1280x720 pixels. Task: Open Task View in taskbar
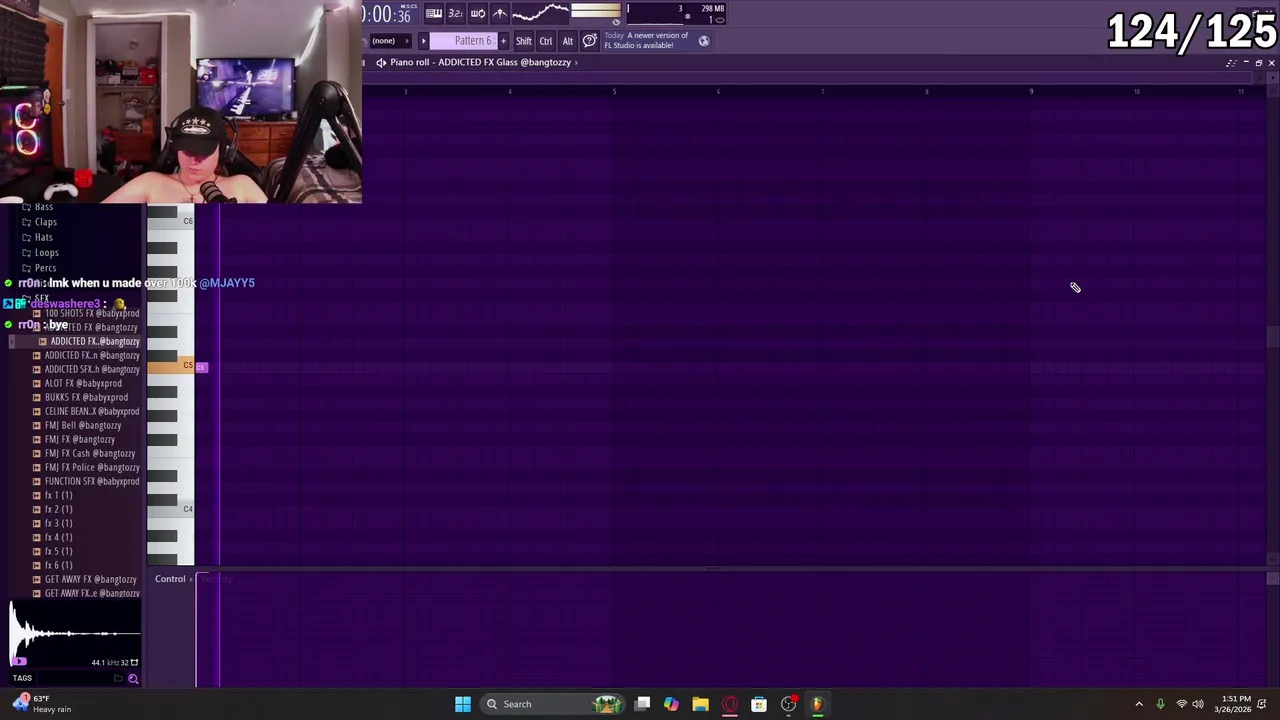(x=643, y=704)
